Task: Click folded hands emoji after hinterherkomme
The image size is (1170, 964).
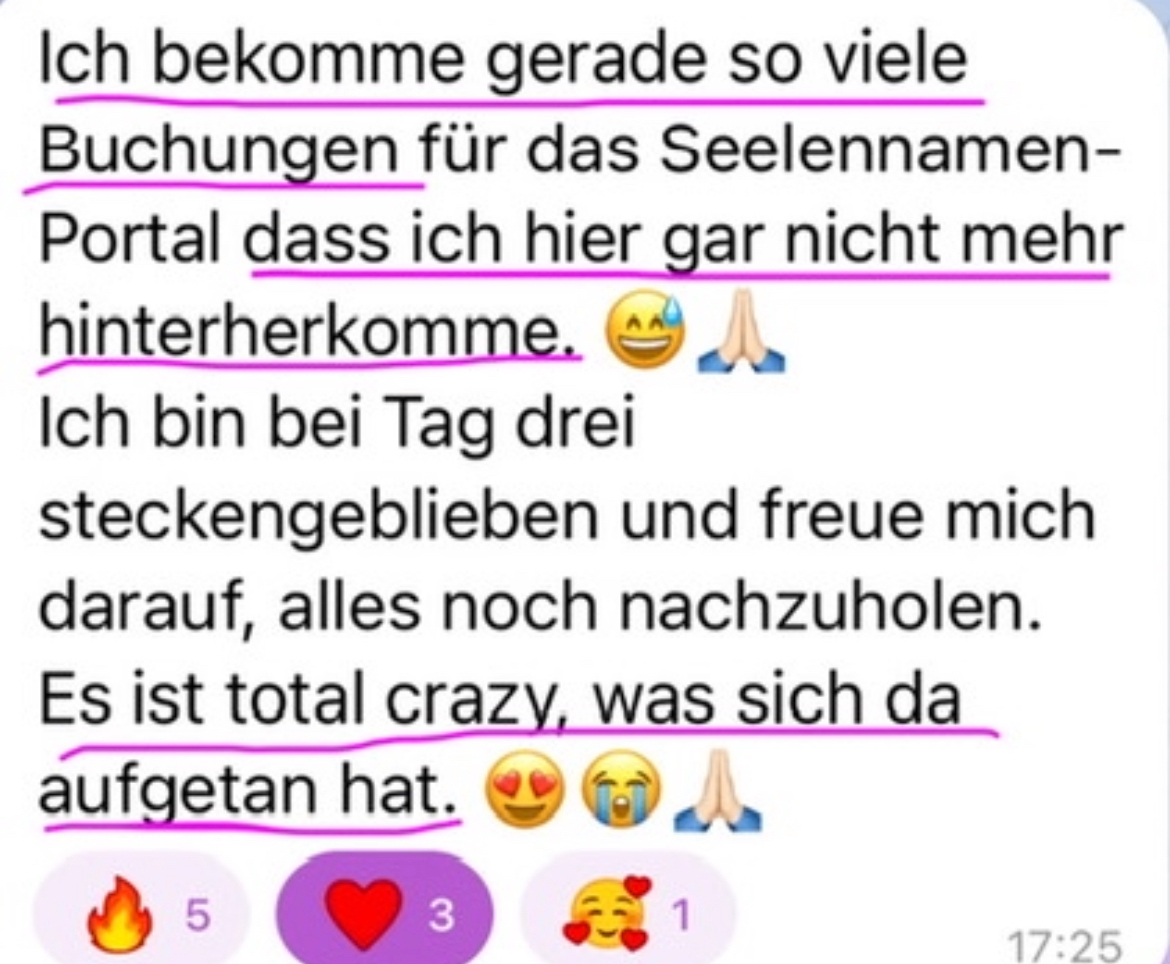Action: [x=739, y=332]
